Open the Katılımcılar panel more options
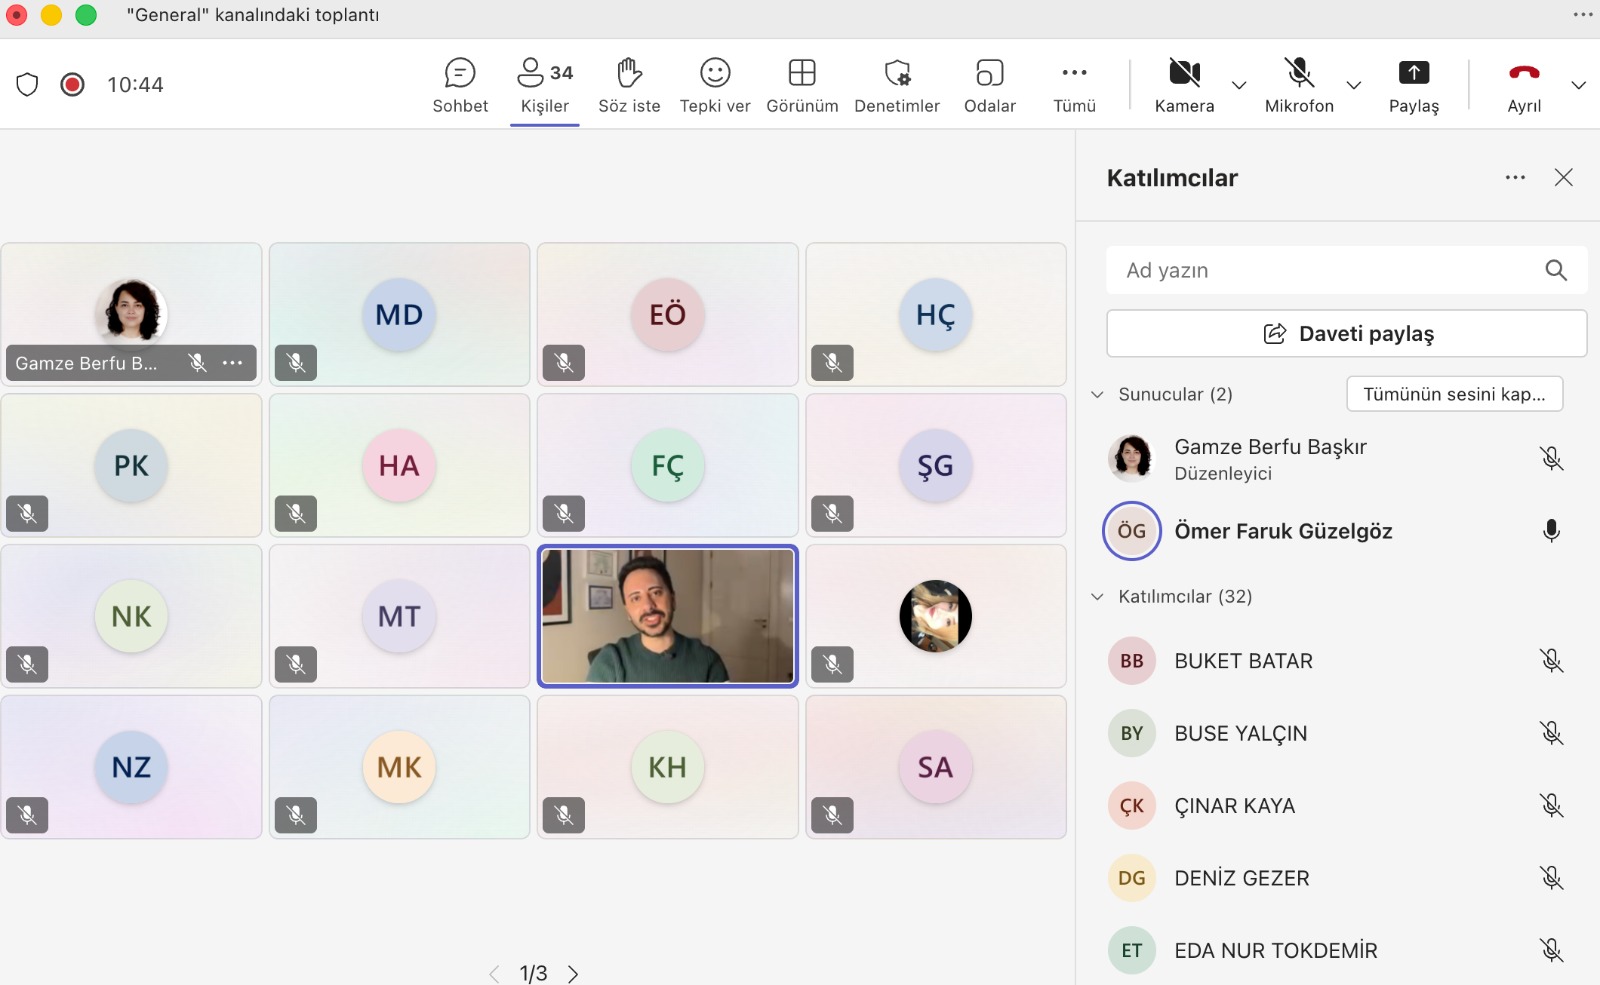Screen dimensions: 1600x985 pyautogui.click(x=1515, y=177)
